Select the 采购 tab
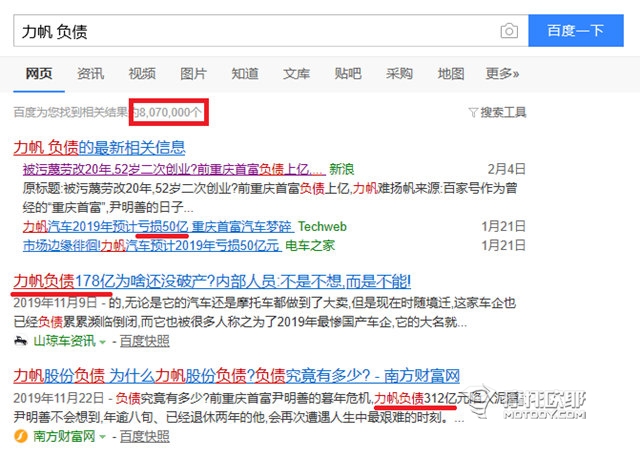Image resolution: width=640 pixels, height=458 pixels. pyautogui.click(x=399, y=73)
